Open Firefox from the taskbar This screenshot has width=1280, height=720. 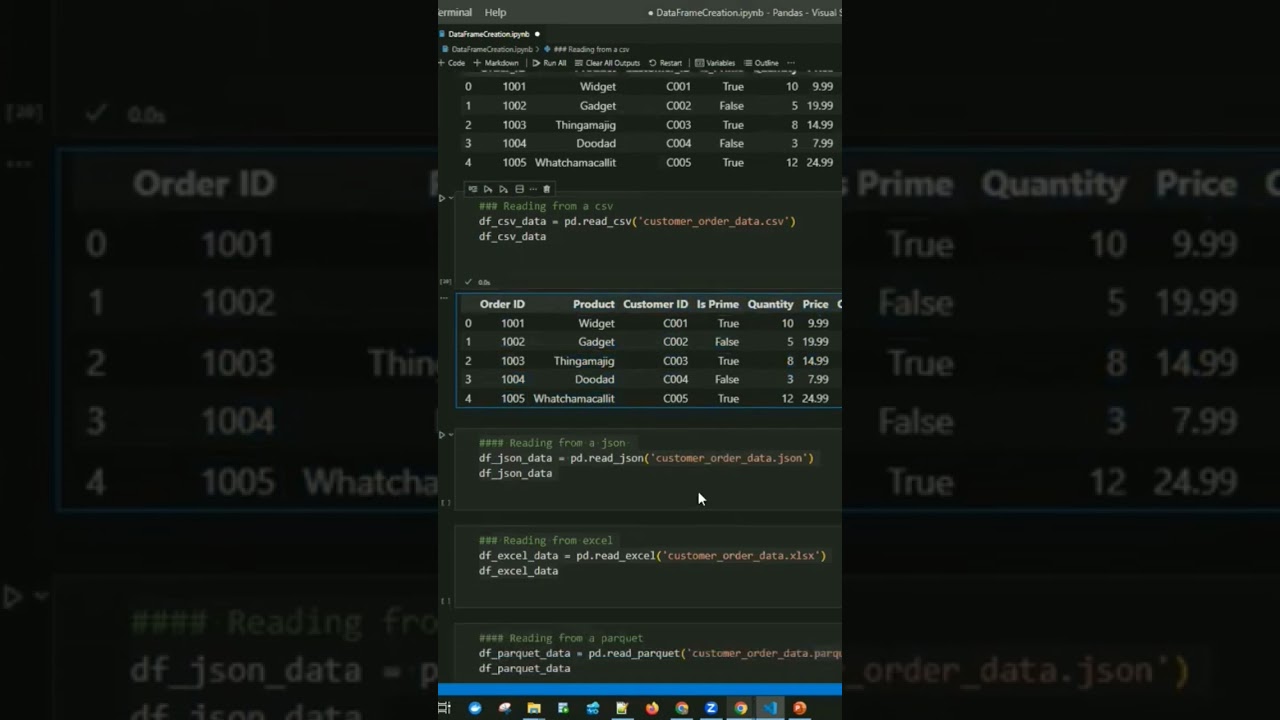(x=652, y=708)
